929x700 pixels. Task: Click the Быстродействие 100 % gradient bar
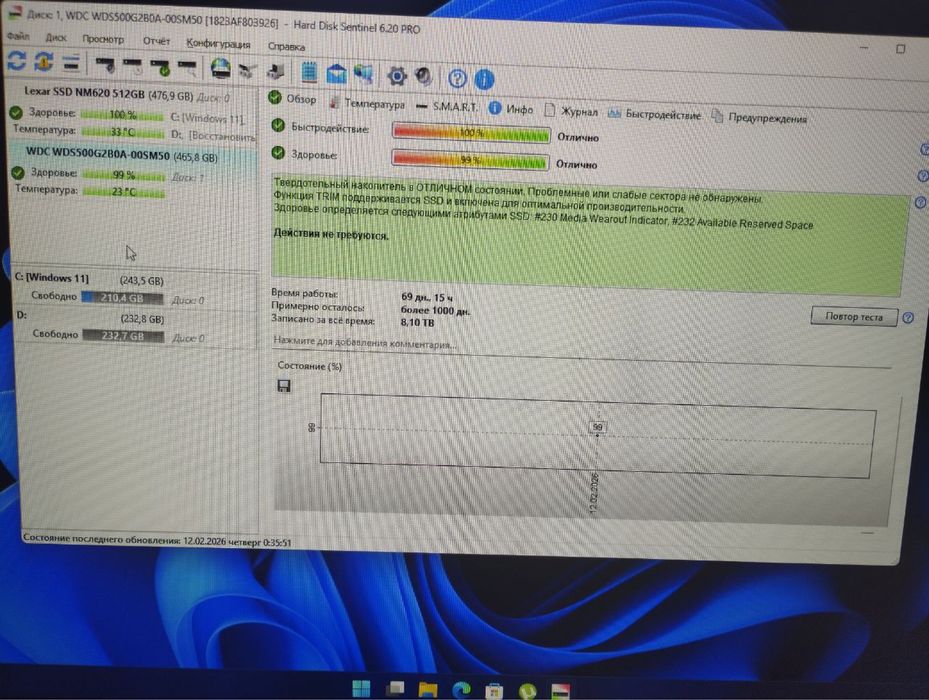(472, 133)
